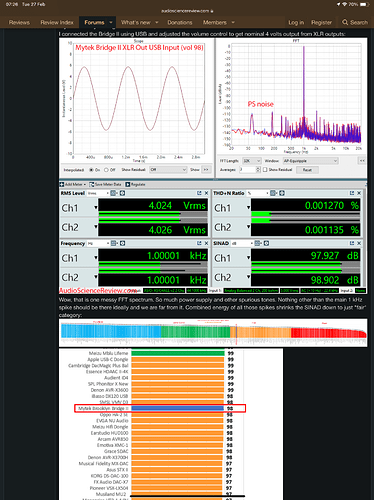Open the FFT Window AP-Equiripple dropdown
Screen dimensions: 374x500
(x=310, y=161)
